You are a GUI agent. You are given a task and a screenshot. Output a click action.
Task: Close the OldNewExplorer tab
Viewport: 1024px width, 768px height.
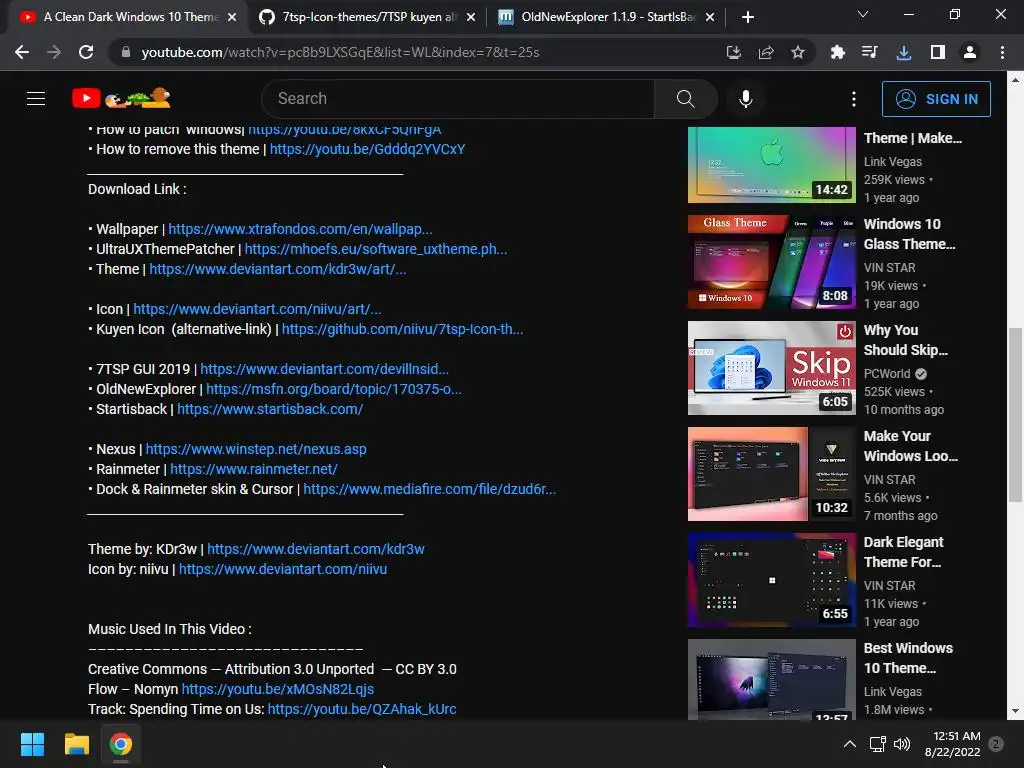(x=710, y=17)
